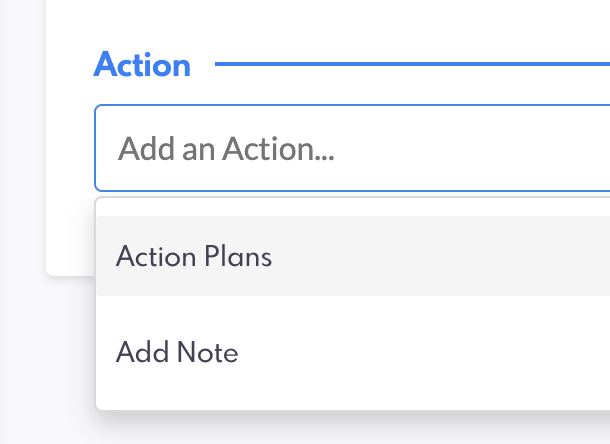Click the word "Action" above the input
Screen dimensions: 610x444
[x=142, y=66]
